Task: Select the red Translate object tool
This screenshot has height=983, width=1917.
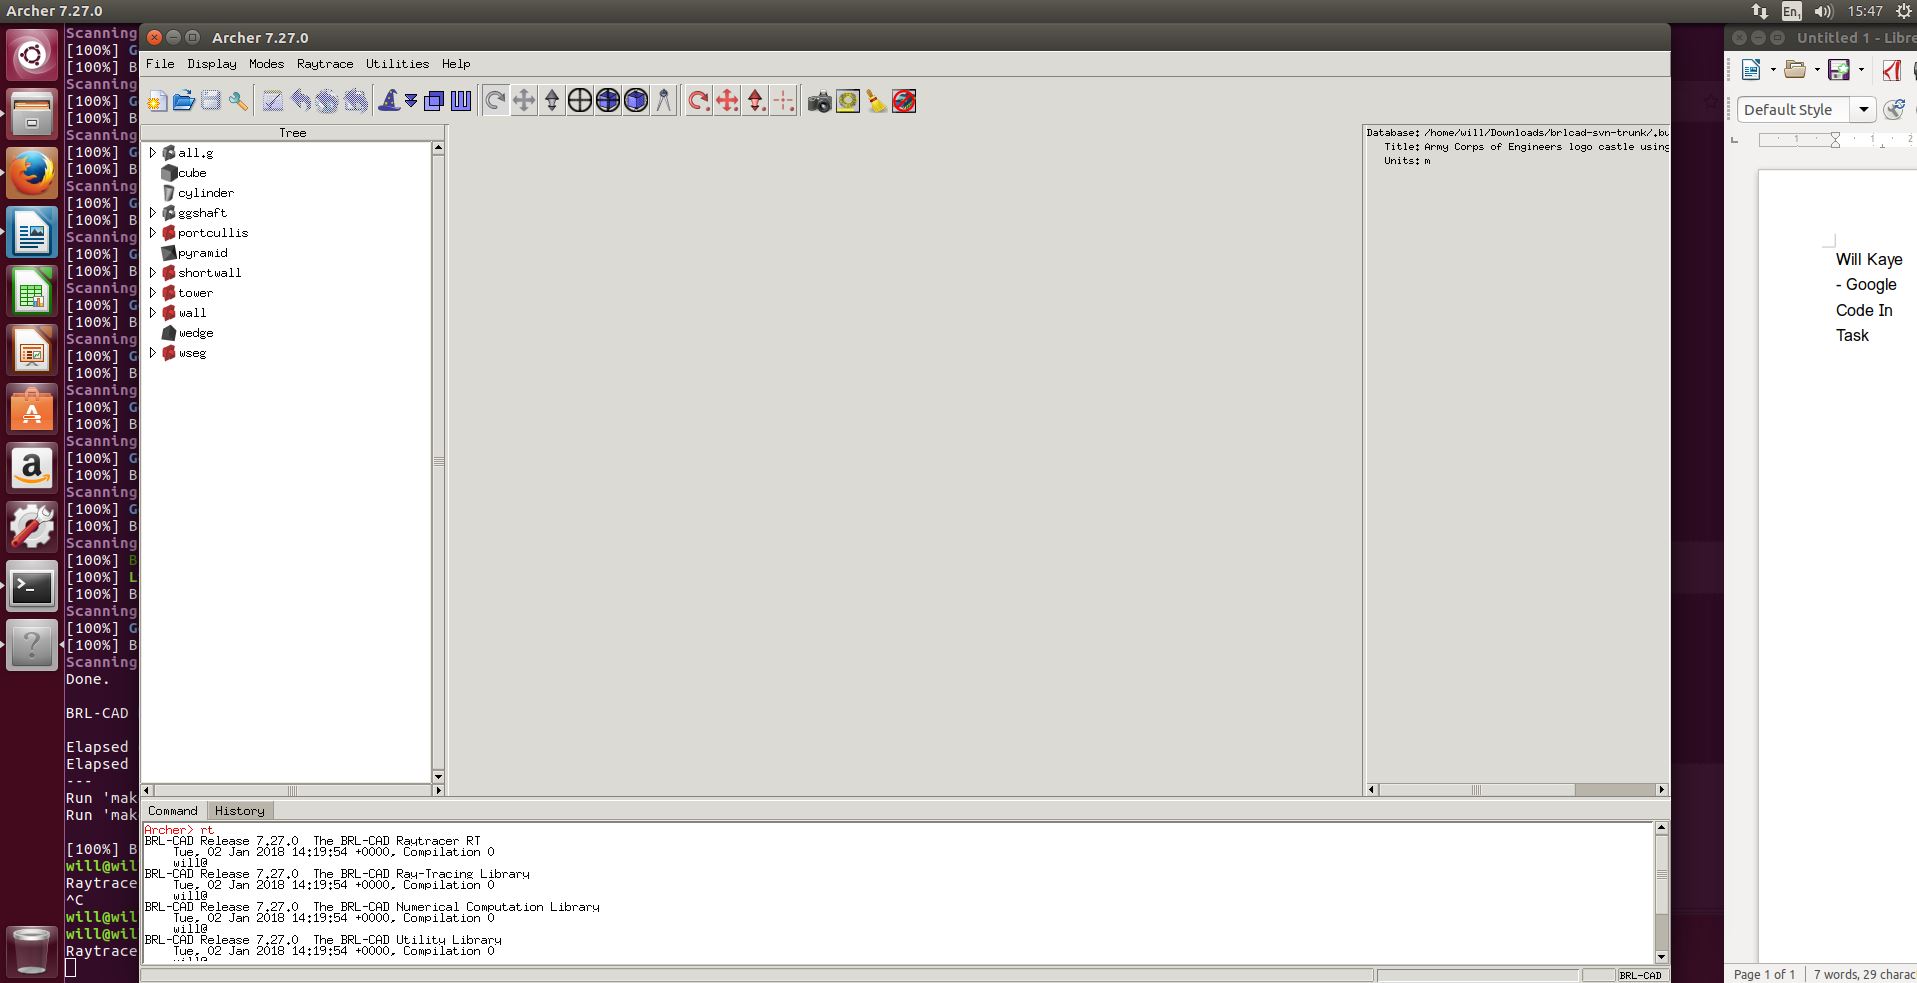Action: [x=727, y=101]
